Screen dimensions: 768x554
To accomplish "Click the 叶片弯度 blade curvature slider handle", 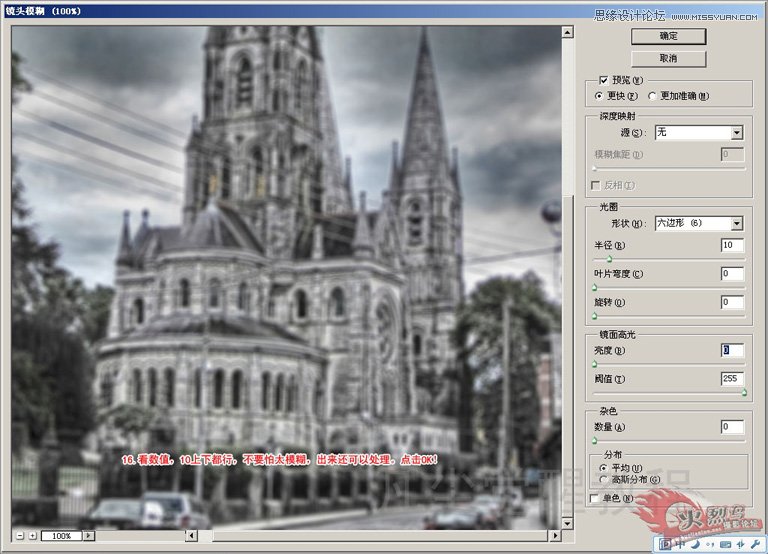I will click(595, 288).
